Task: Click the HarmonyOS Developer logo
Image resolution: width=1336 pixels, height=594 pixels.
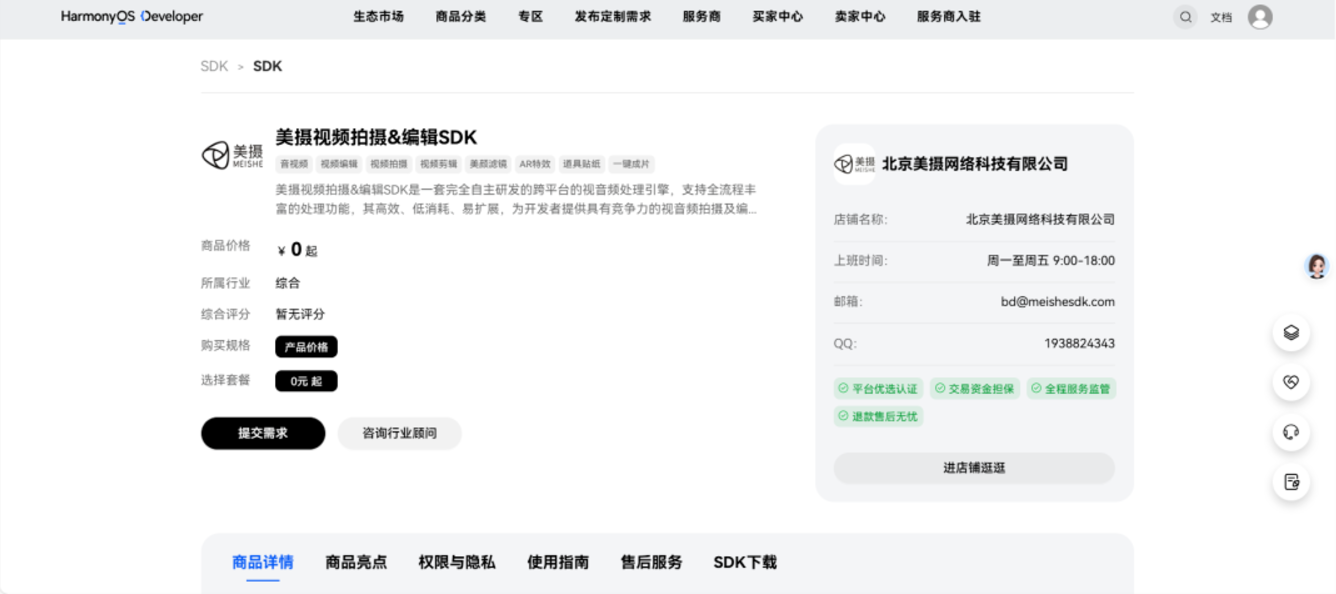Action: point(132,17)
